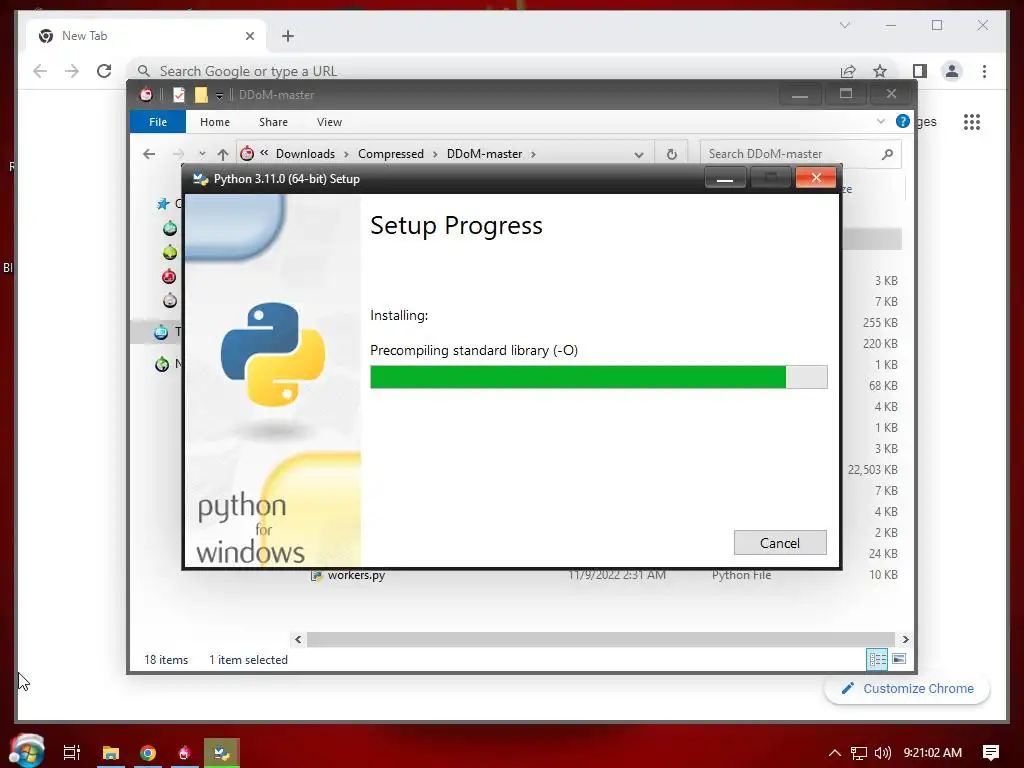Open volume control in system tray
The image size is (1024, 768).
pos(882,752)
